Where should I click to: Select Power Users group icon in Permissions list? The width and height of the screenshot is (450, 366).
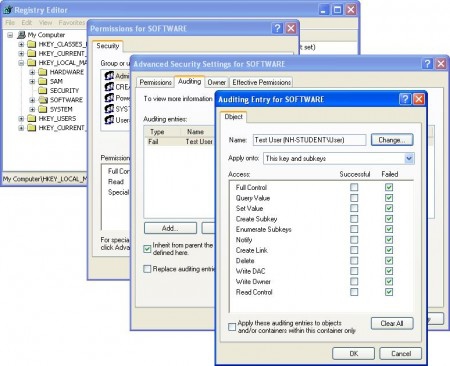[109, 98]
